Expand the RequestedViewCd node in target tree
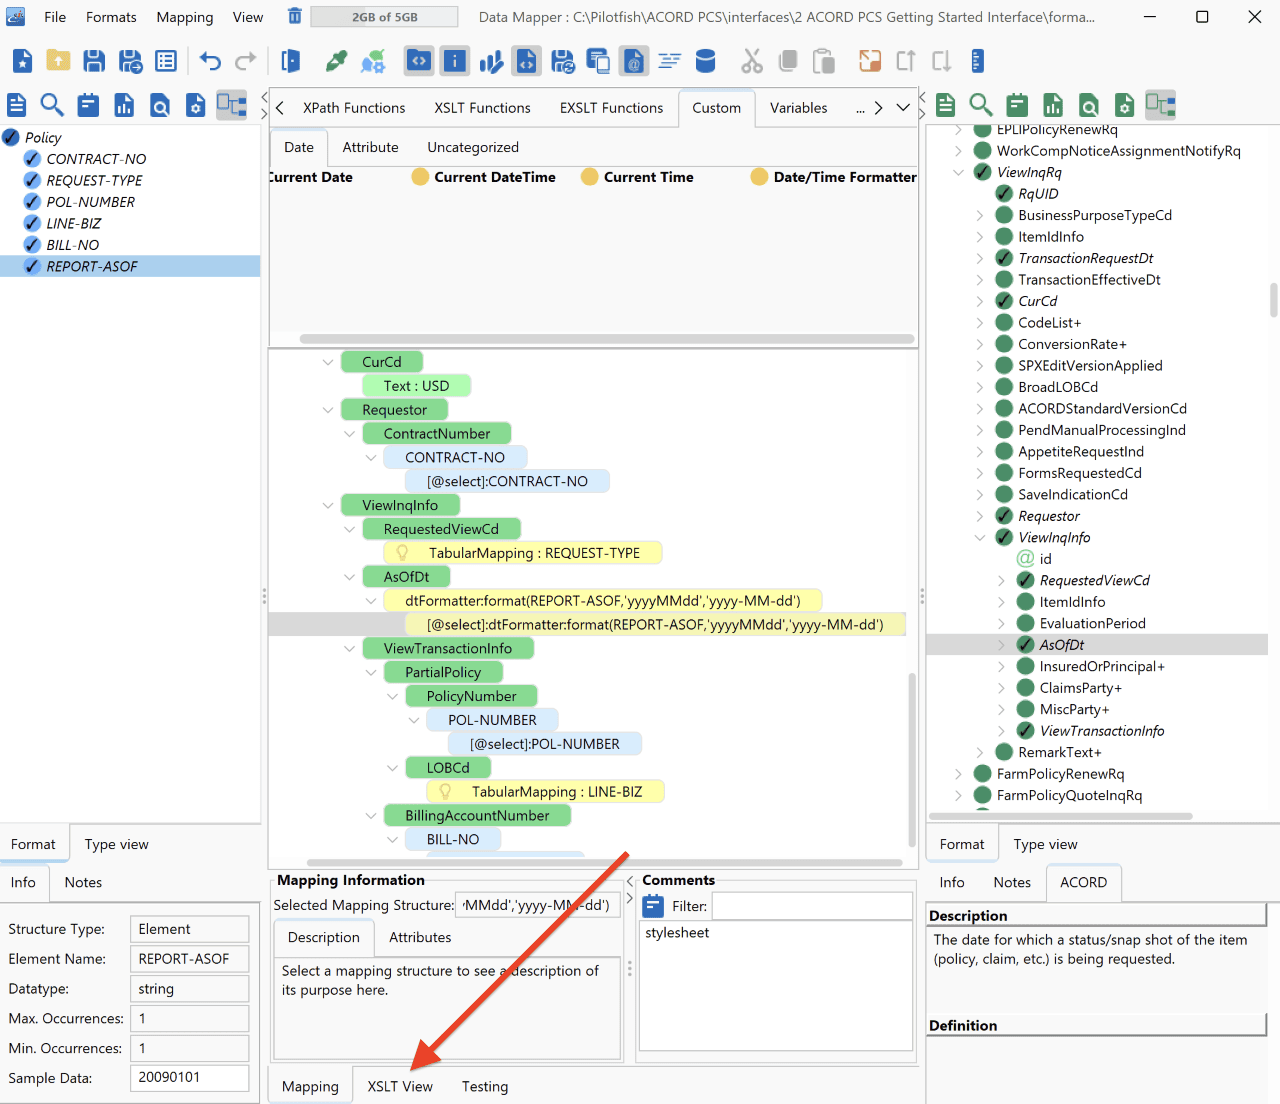1280x1104 pixels. pos(1002,580)
